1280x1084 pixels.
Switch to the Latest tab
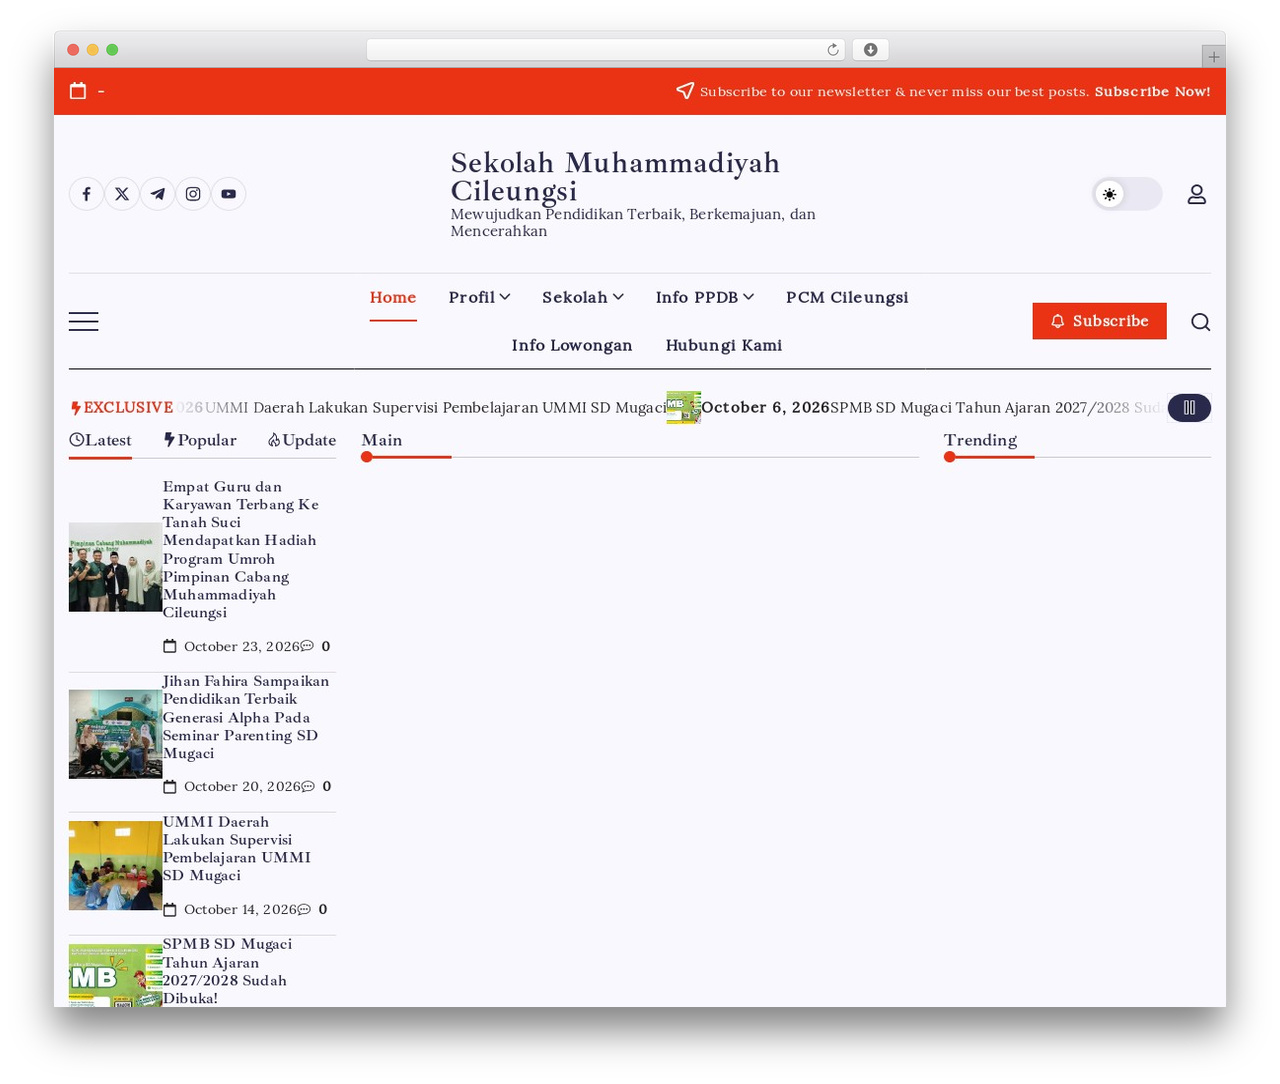click(100, 440)
